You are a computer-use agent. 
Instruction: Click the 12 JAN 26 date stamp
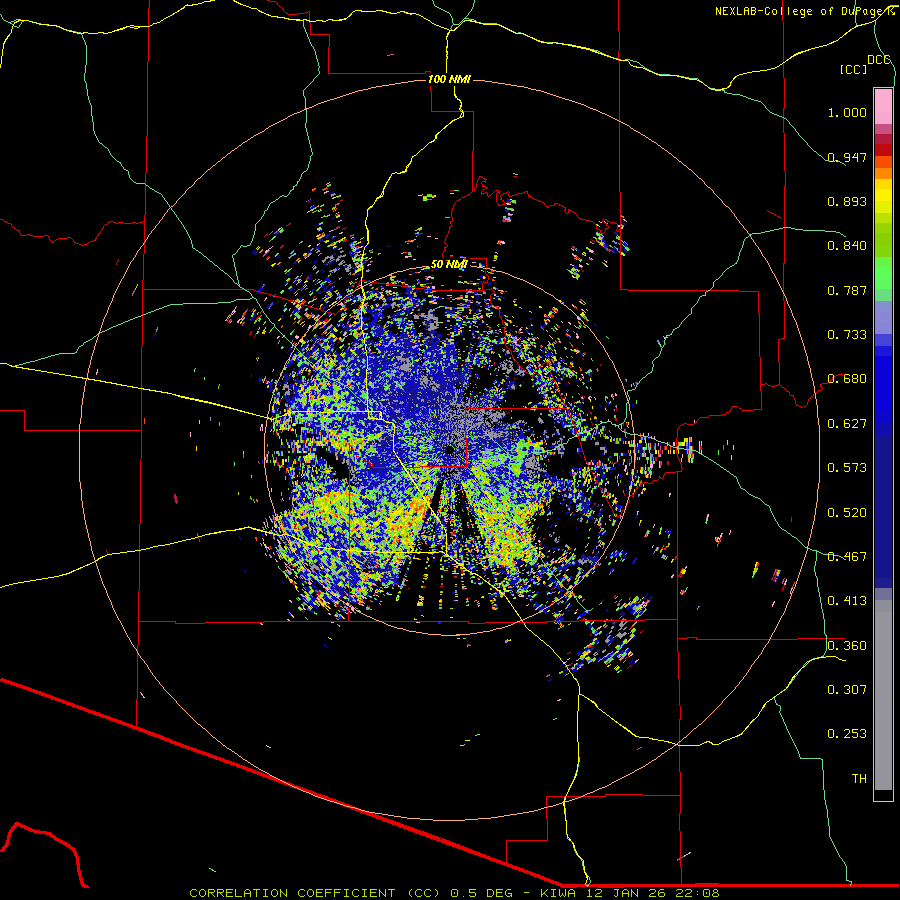[627, 893]
